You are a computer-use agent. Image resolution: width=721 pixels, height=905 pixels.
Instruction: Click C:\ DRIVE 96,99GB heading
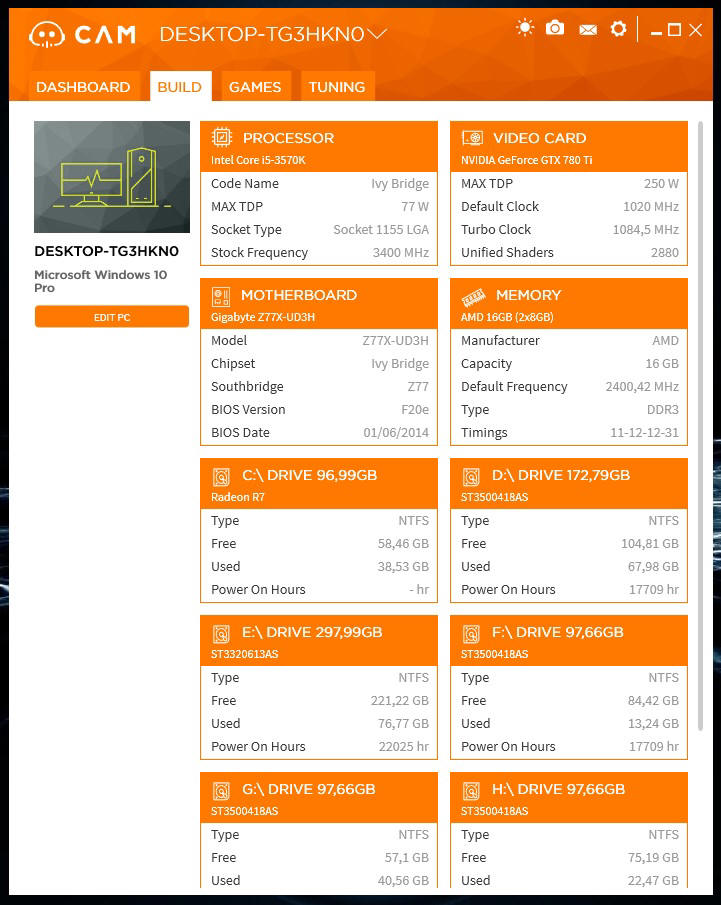pyautogui.click(x=309, y=475)
